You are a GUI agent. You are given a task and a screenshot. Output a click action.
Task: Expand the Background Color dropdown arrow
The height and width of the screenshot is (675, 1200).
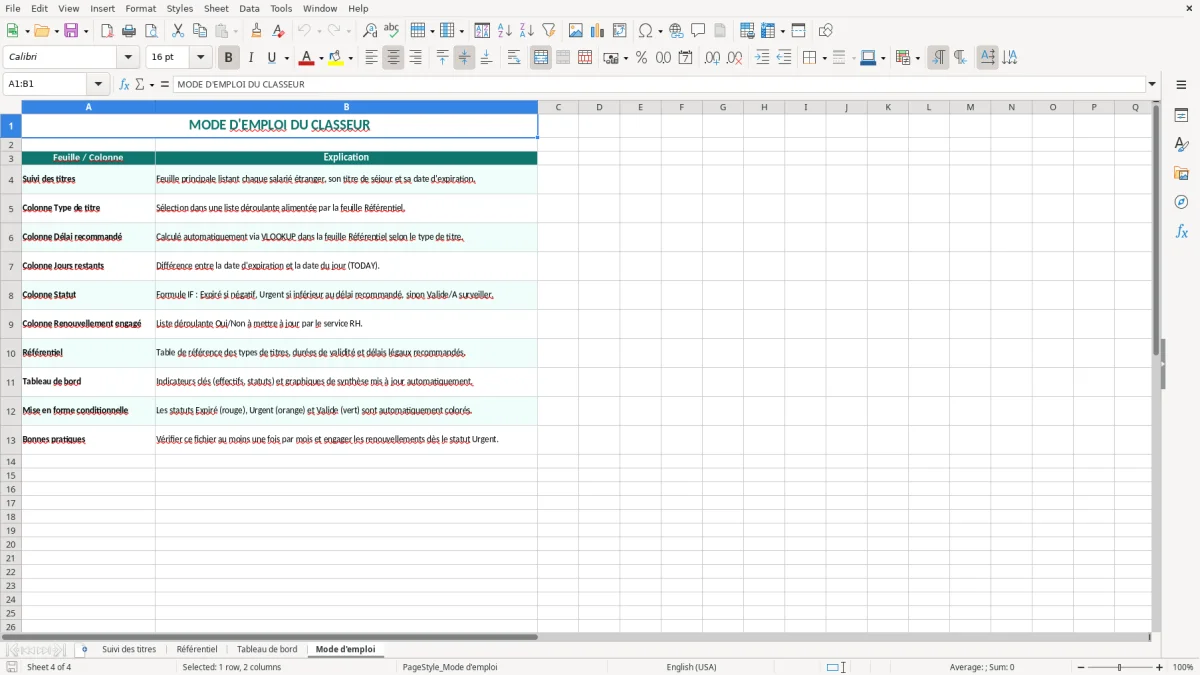(x=350, y=59)
